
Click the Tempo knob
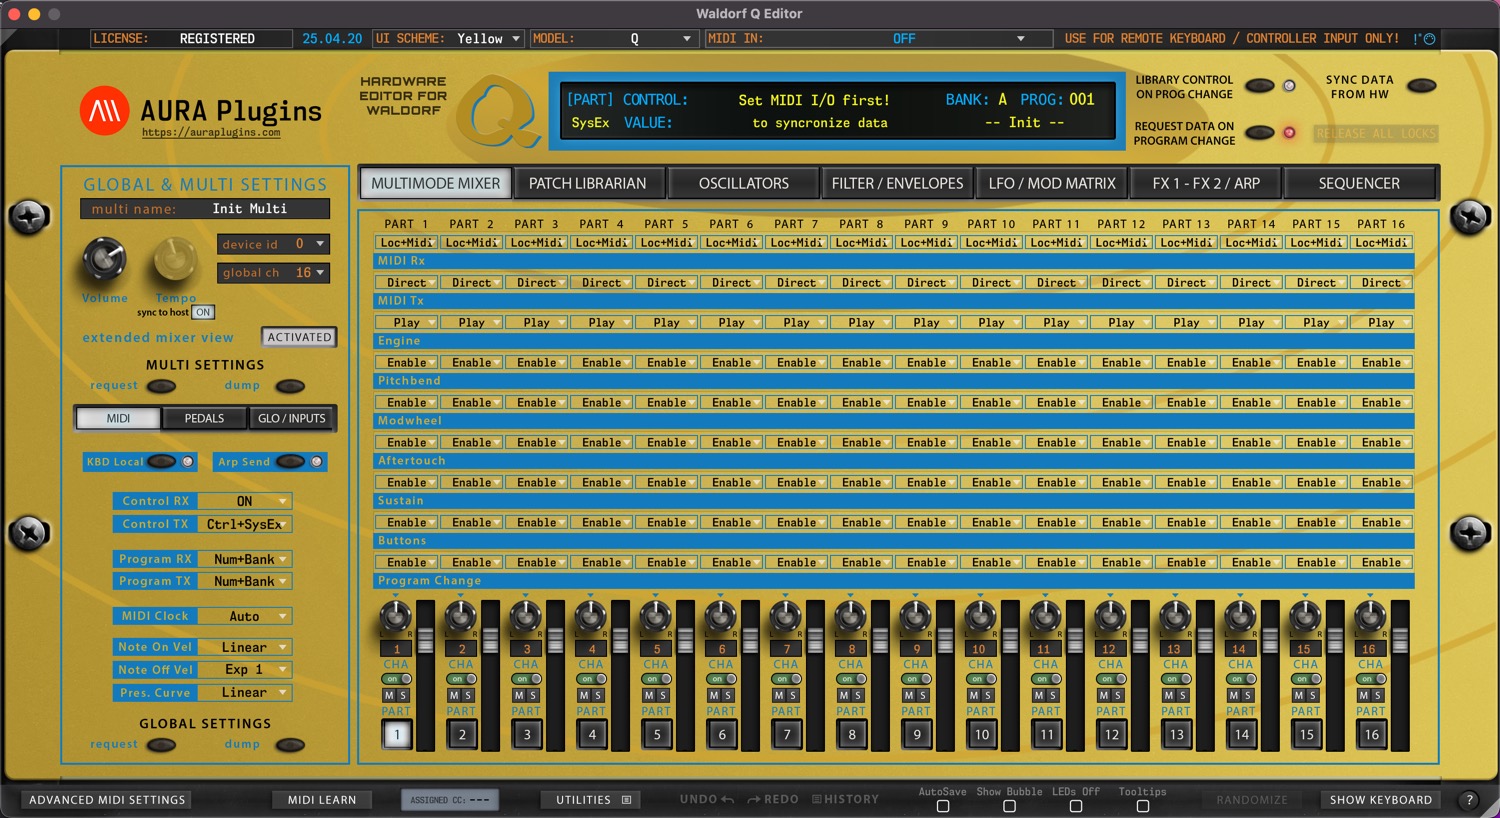(175, 259)
